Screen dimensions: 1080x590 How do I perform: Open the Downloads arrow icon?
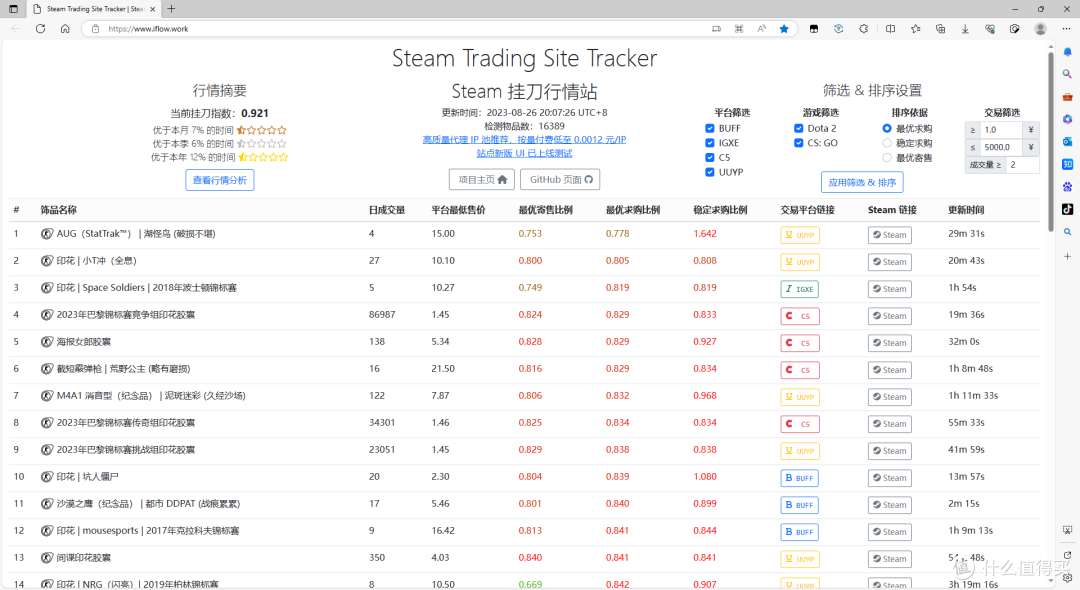pos(965,29)
